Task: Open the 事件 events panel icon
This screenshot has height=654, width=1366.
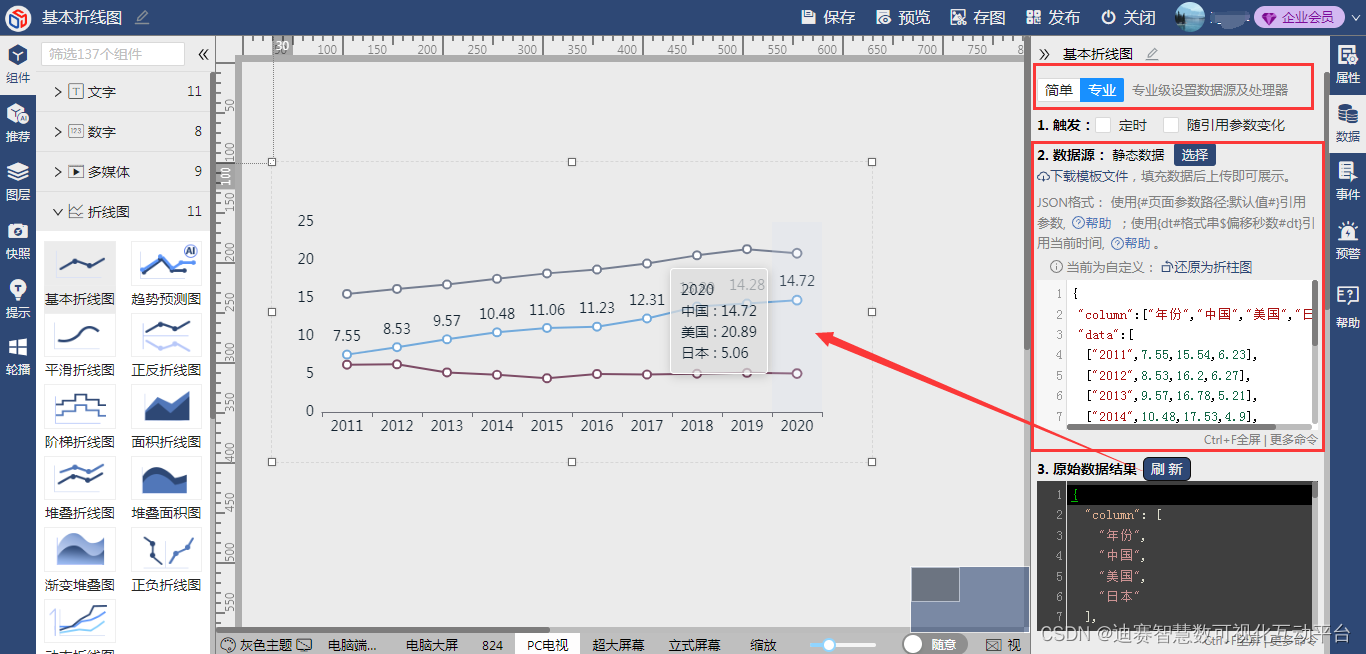Action: click(1347, 181)
